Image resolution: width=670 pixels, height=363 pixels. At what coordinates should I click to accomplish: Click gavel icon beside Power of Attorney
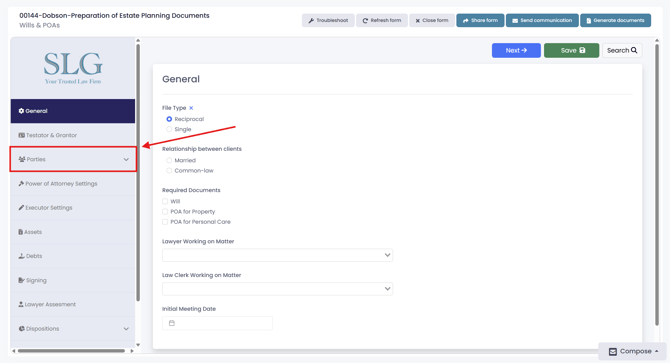click(x=21, y=184)
